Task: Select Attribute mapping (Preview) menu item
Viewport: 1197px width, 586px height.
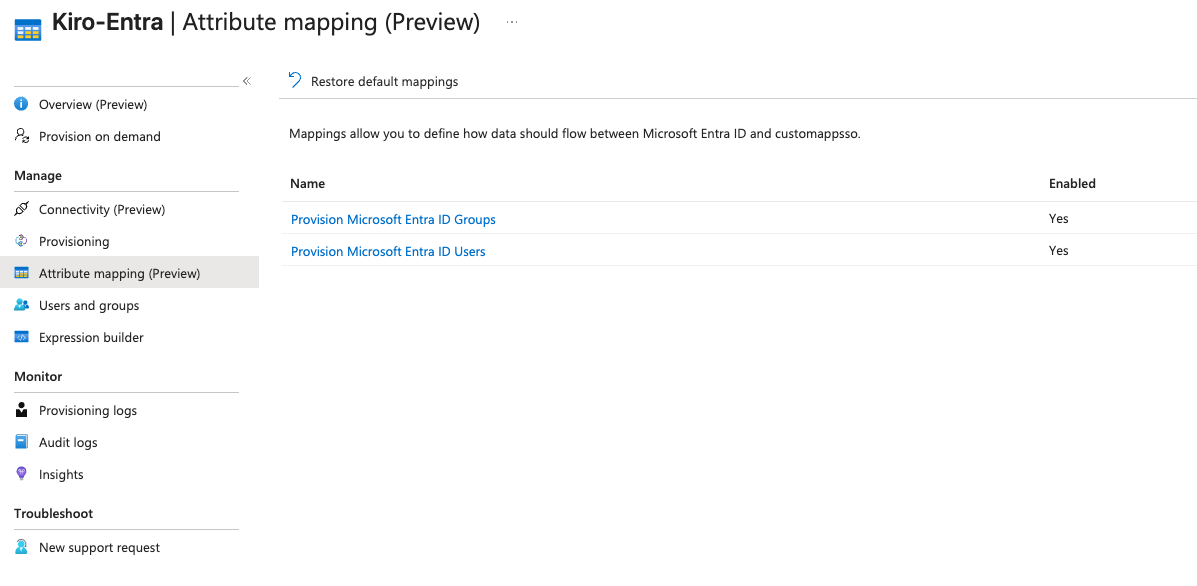Action: (119, 273)
